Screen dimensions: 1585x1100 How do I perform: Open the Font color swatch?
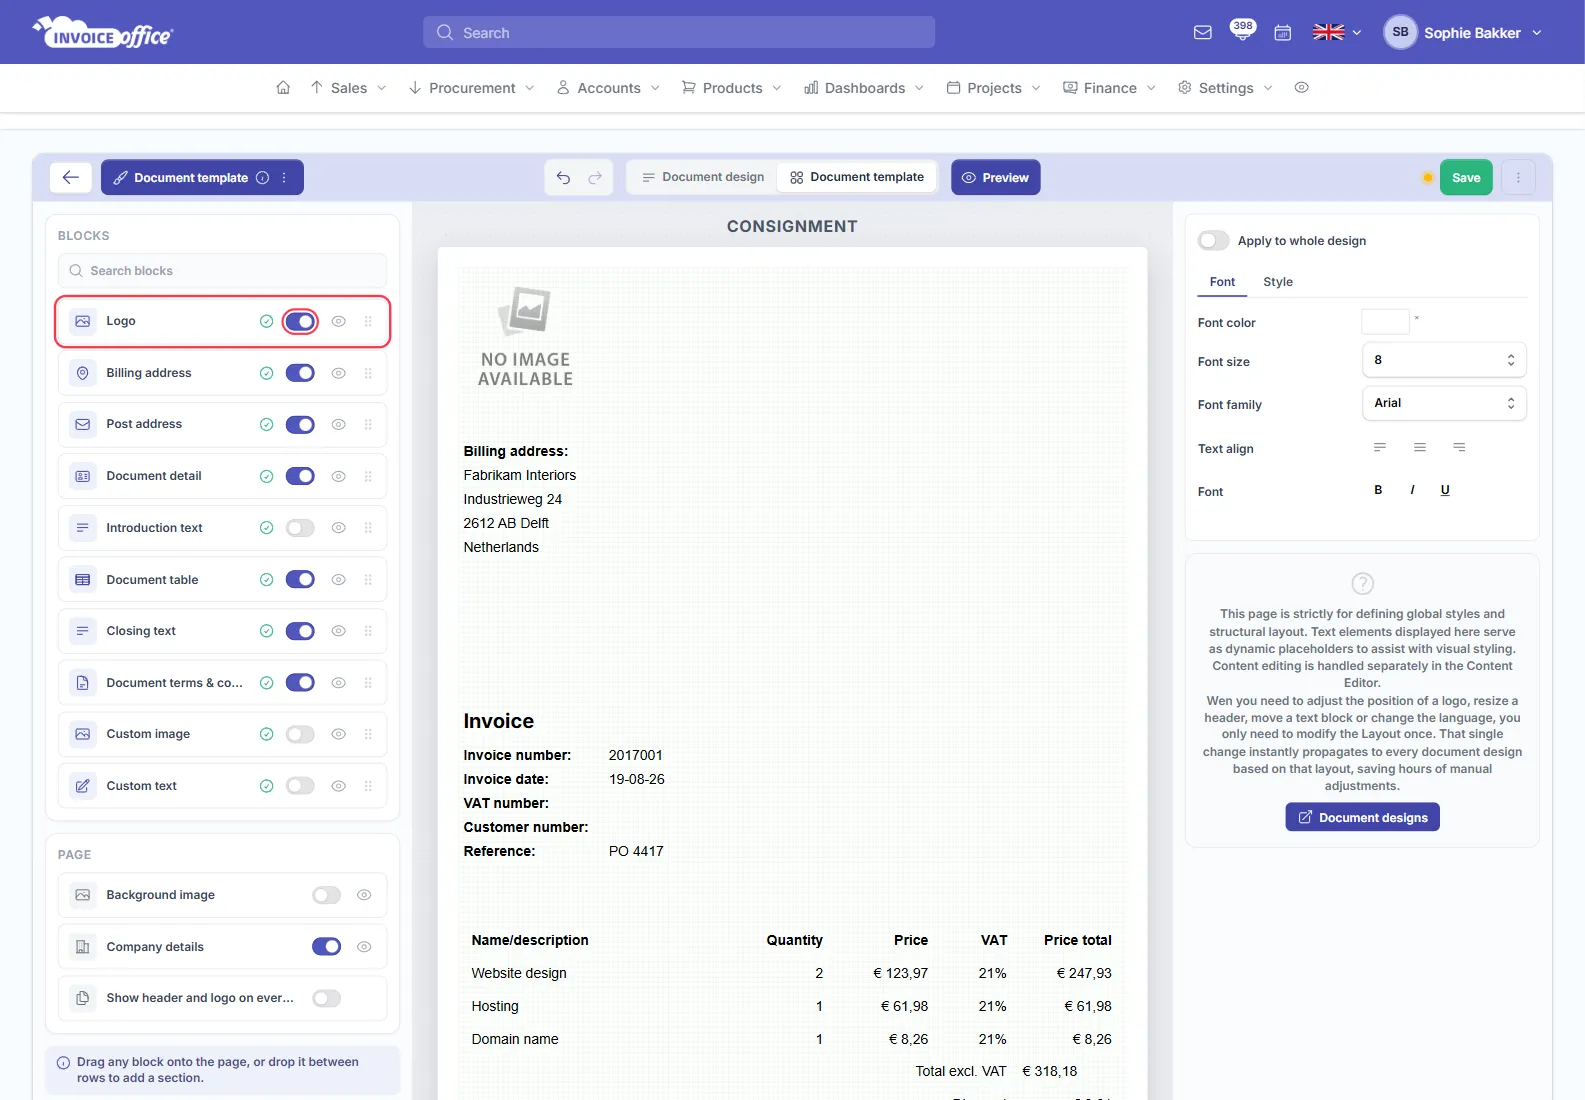click(1386, 322)
